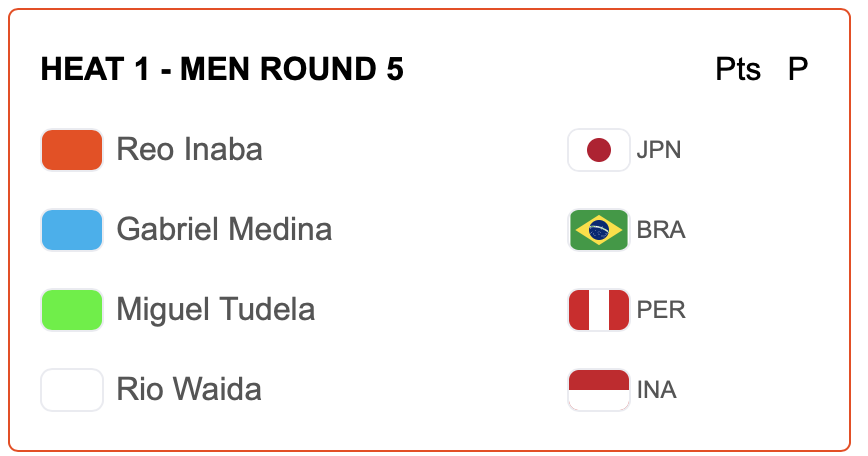This screenshot has width=868, height=456.
Task: Open surfer Gabriel Medina's profile
Action: coord(224,230)
